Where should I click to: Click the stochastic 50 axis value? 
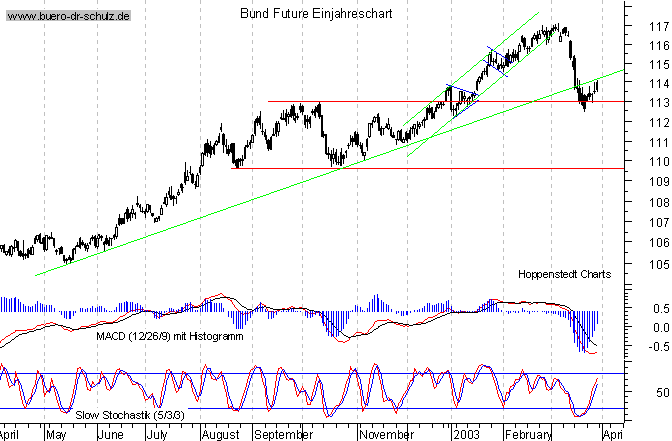coord(663,393)
